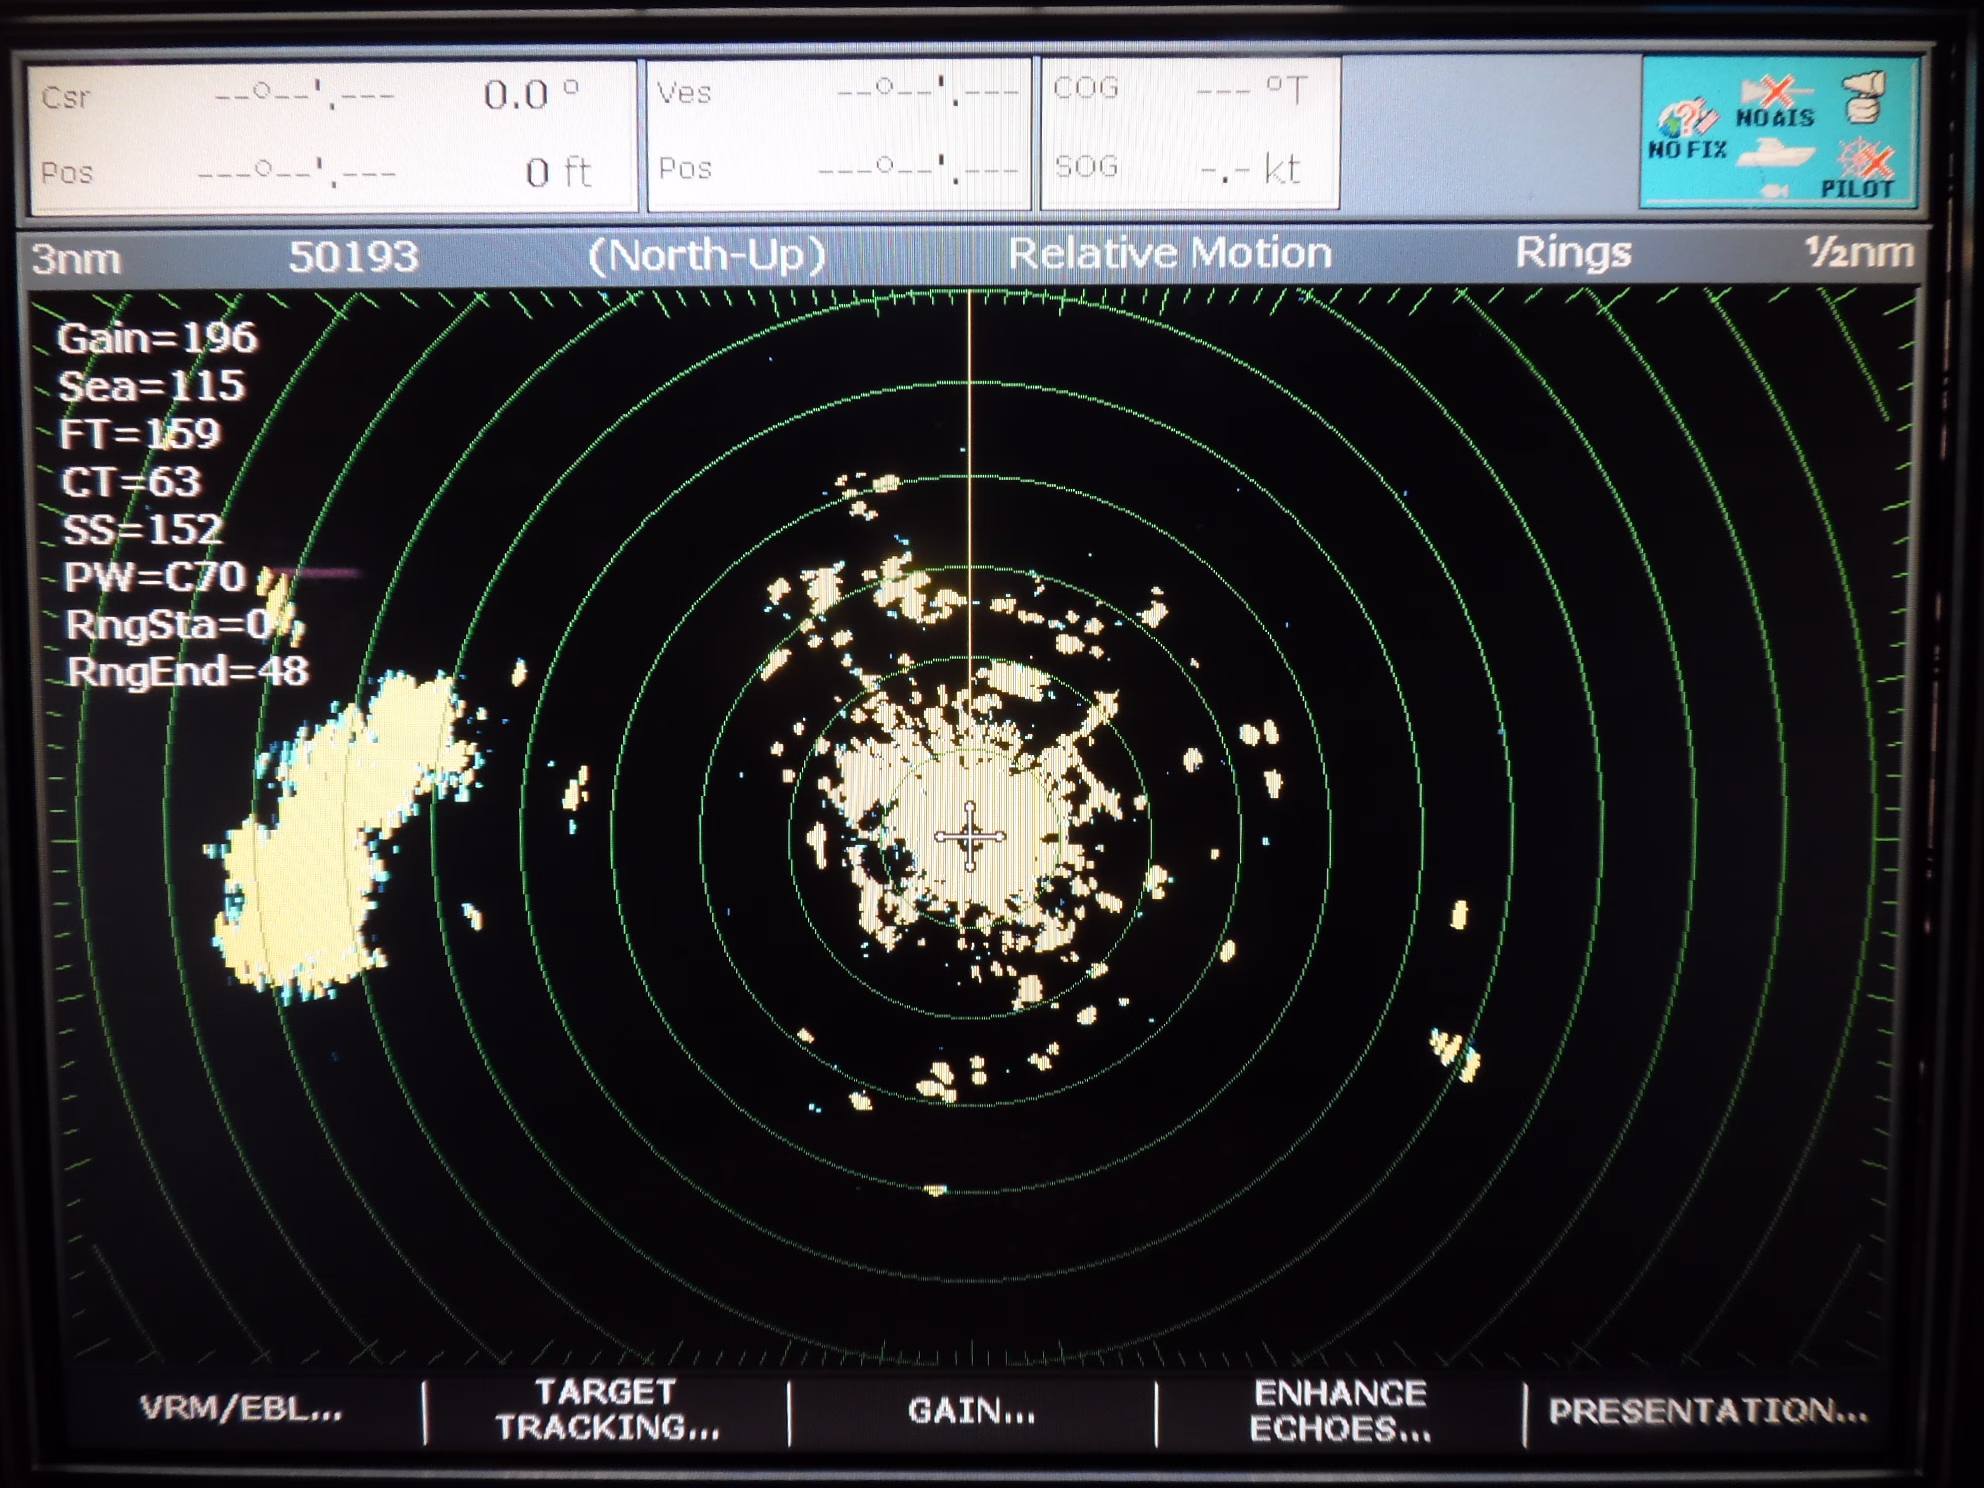
Task: Click the Csr label in data bar
Action: point(66,97)
